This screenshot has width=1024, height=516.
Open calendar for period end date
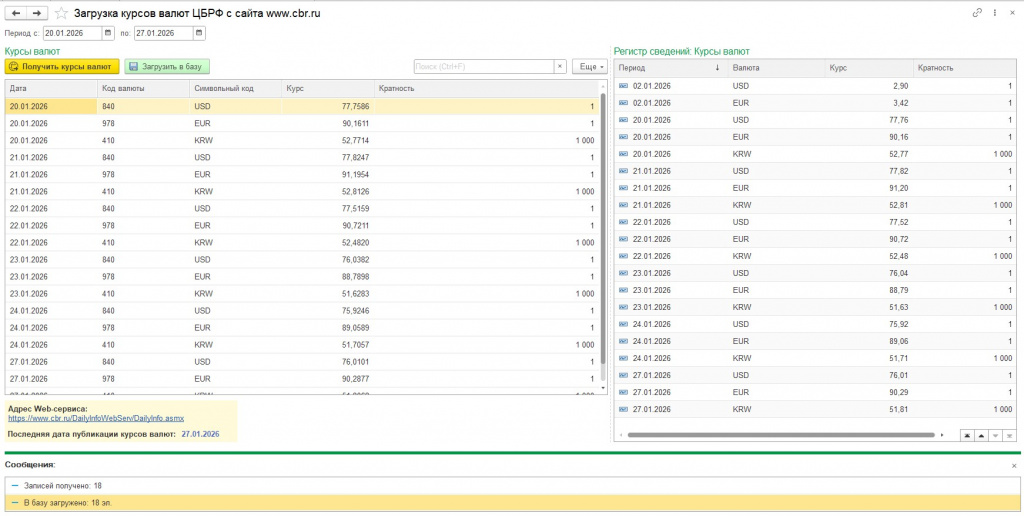pyautogui.click(x=199, y=33)
